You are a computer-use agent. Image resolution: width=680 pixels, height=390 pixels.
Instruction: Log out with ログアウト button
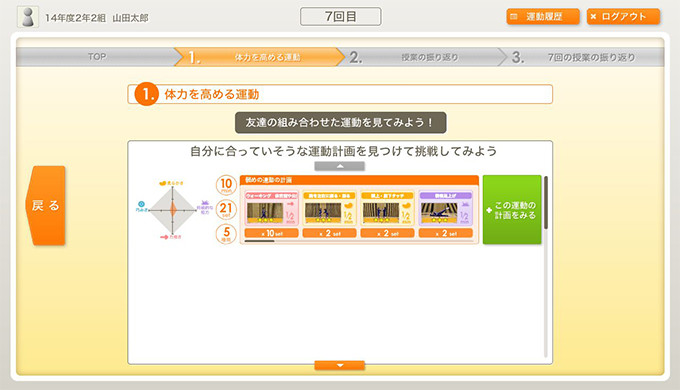[623, 17]
